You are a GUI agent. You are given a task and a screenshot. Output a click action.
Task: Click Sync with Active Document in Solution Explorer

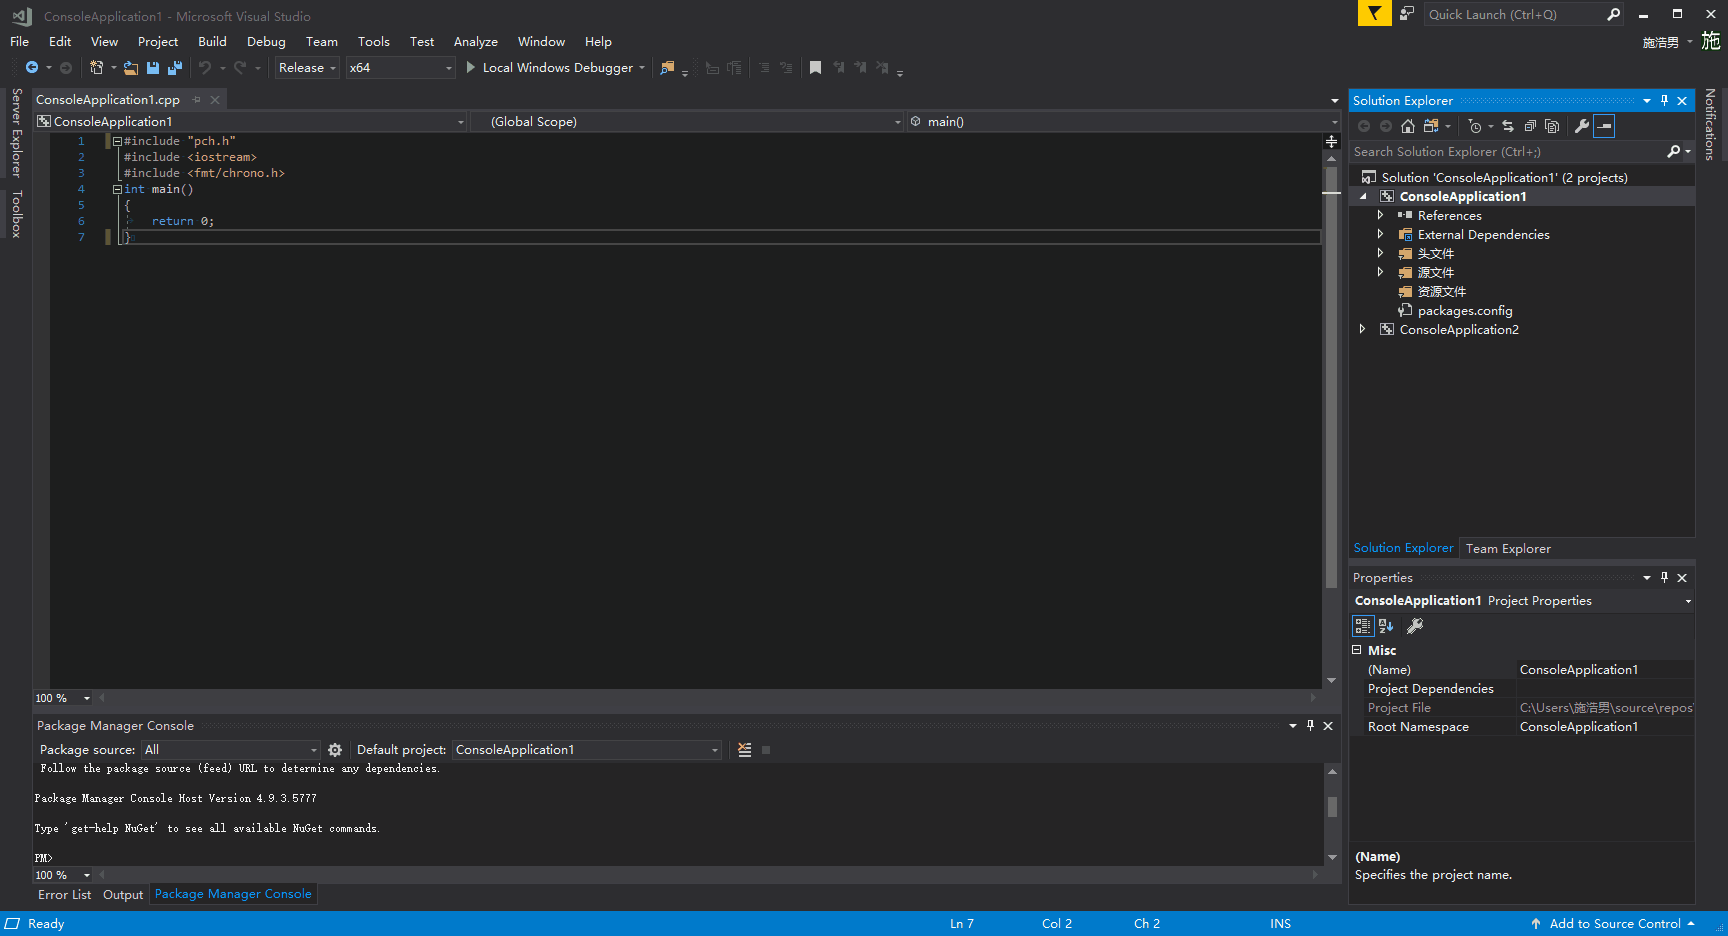coord(1508,126)
